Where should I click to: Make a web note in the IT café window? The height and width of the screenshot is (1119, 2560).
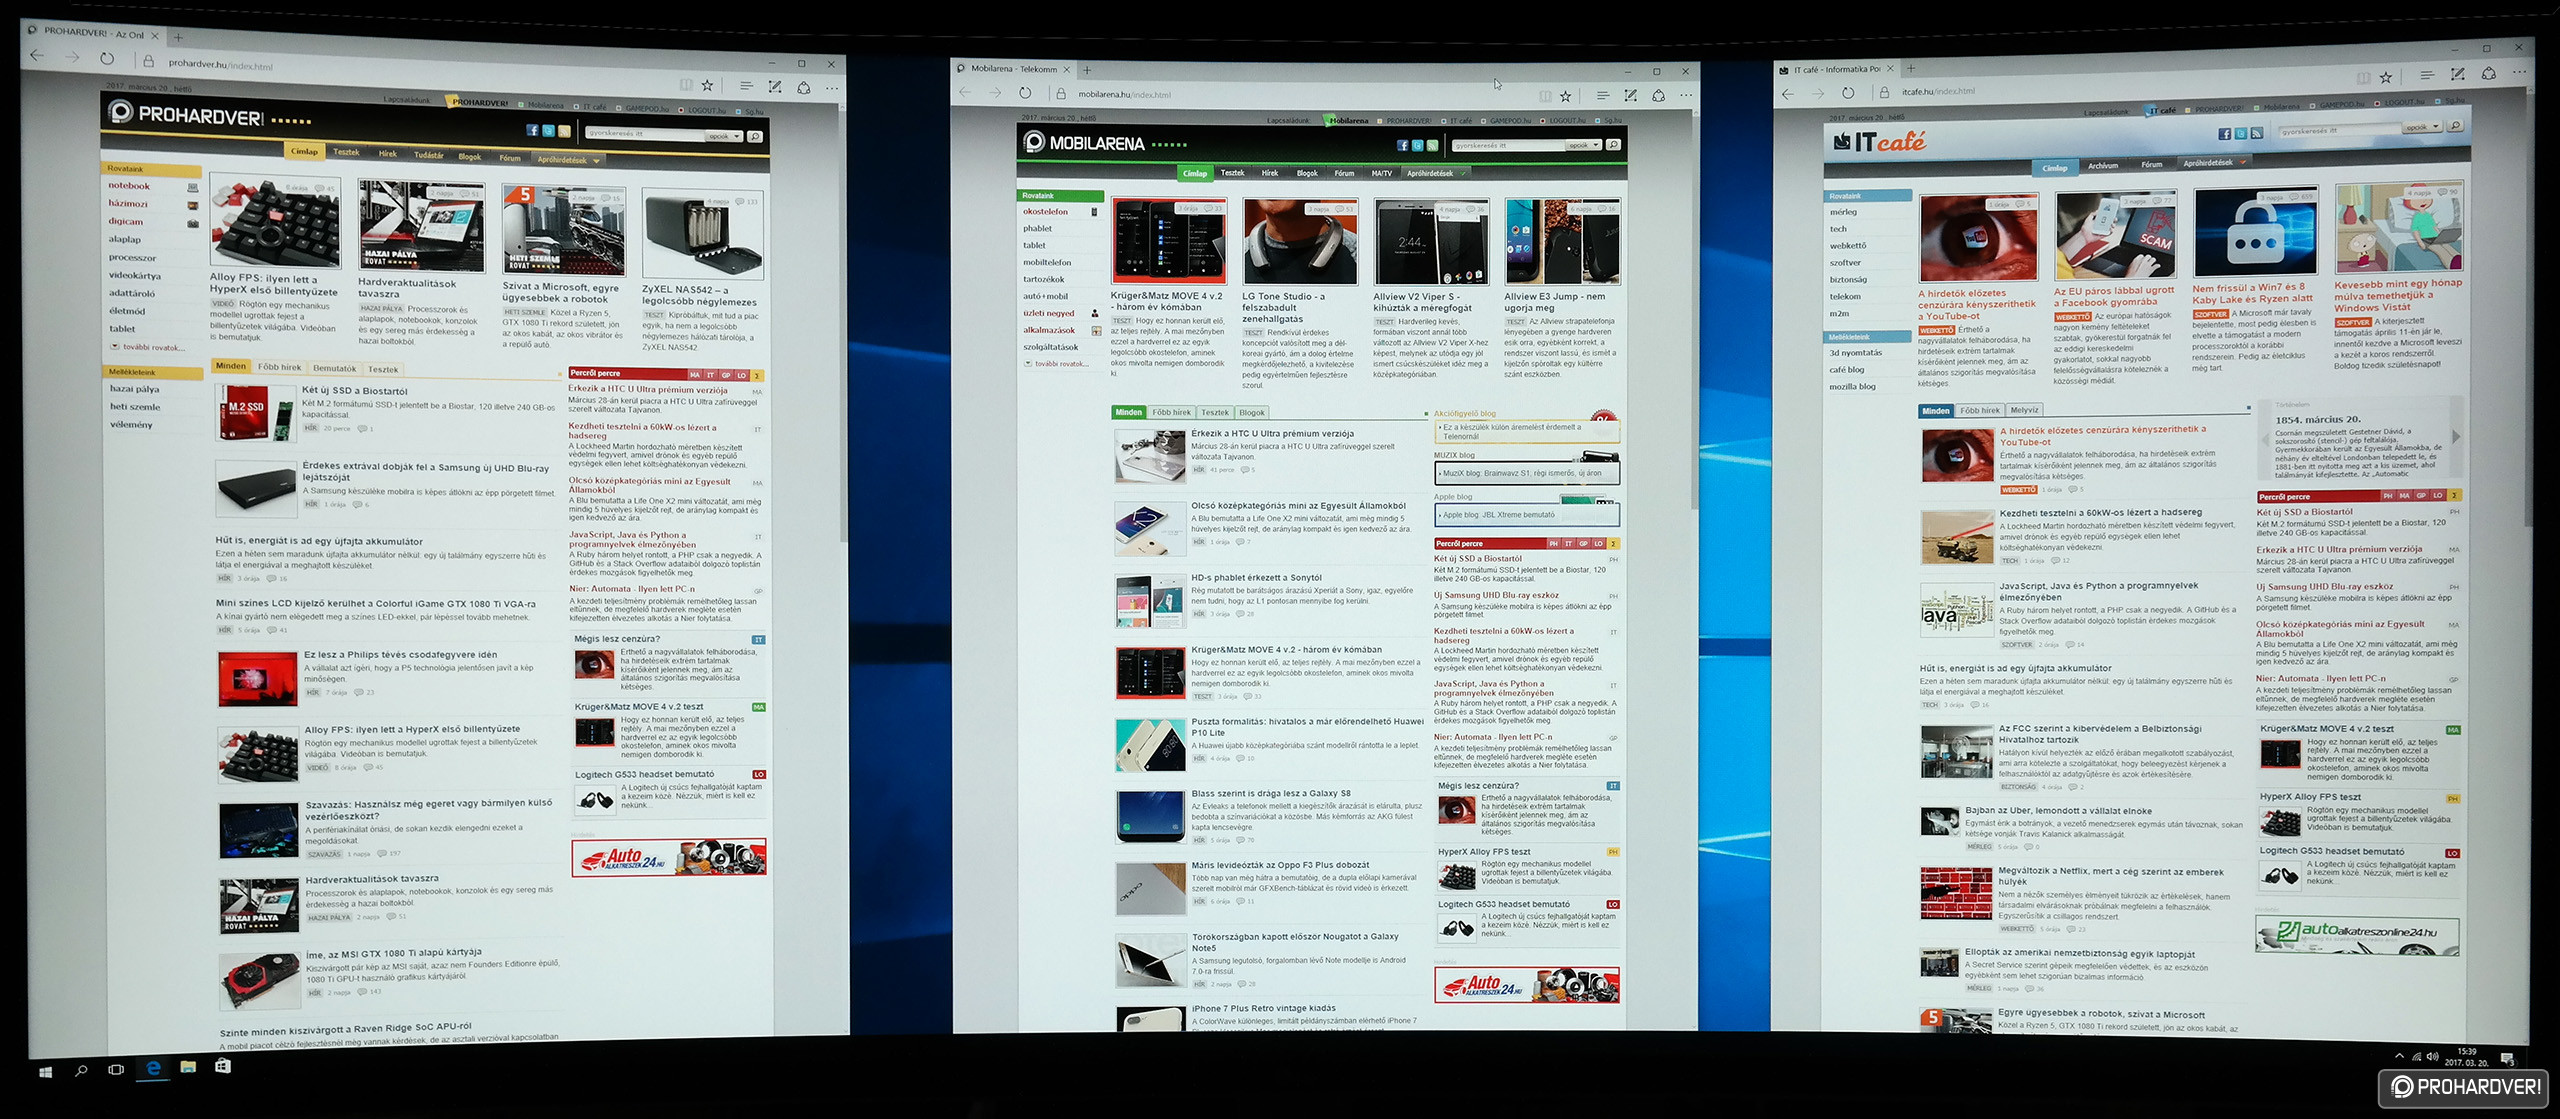2458,75
